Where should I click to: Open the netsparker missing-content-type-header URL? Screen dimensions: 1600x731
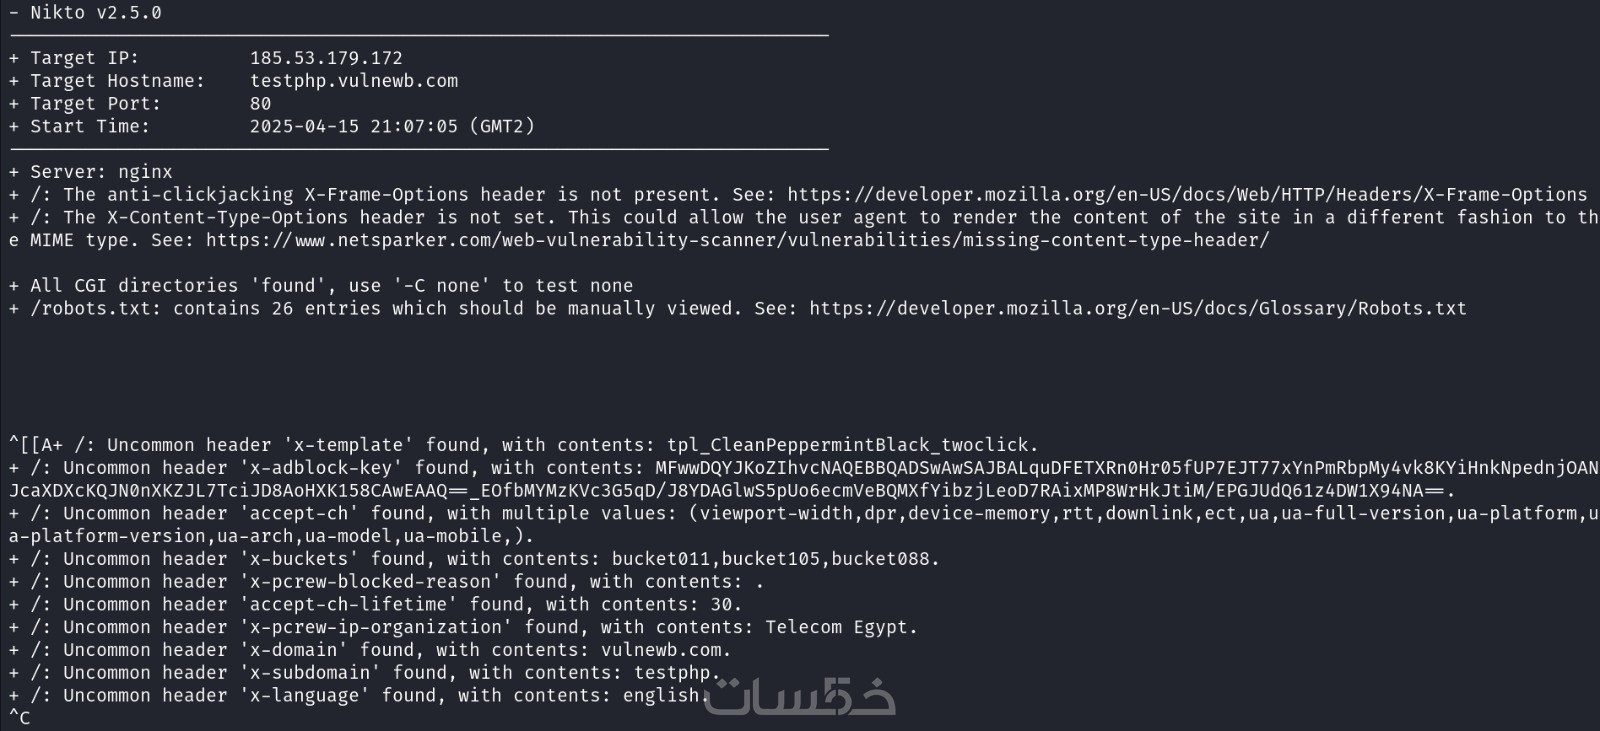(737, 240)
